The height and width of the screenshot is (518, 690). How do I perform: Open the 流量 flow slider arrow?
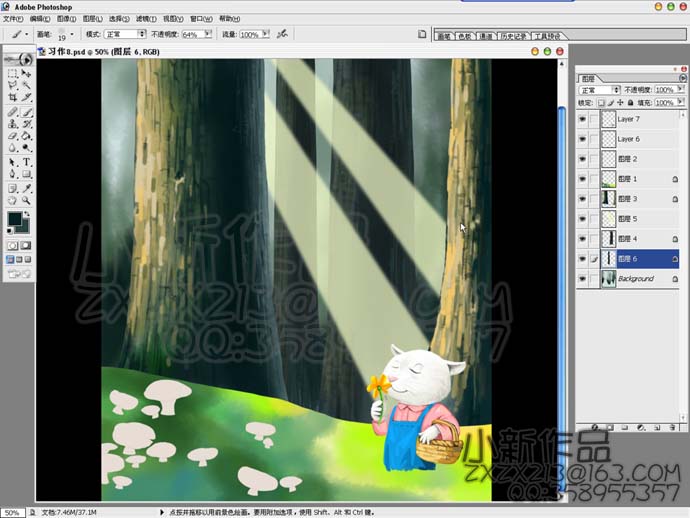(266, 34)
